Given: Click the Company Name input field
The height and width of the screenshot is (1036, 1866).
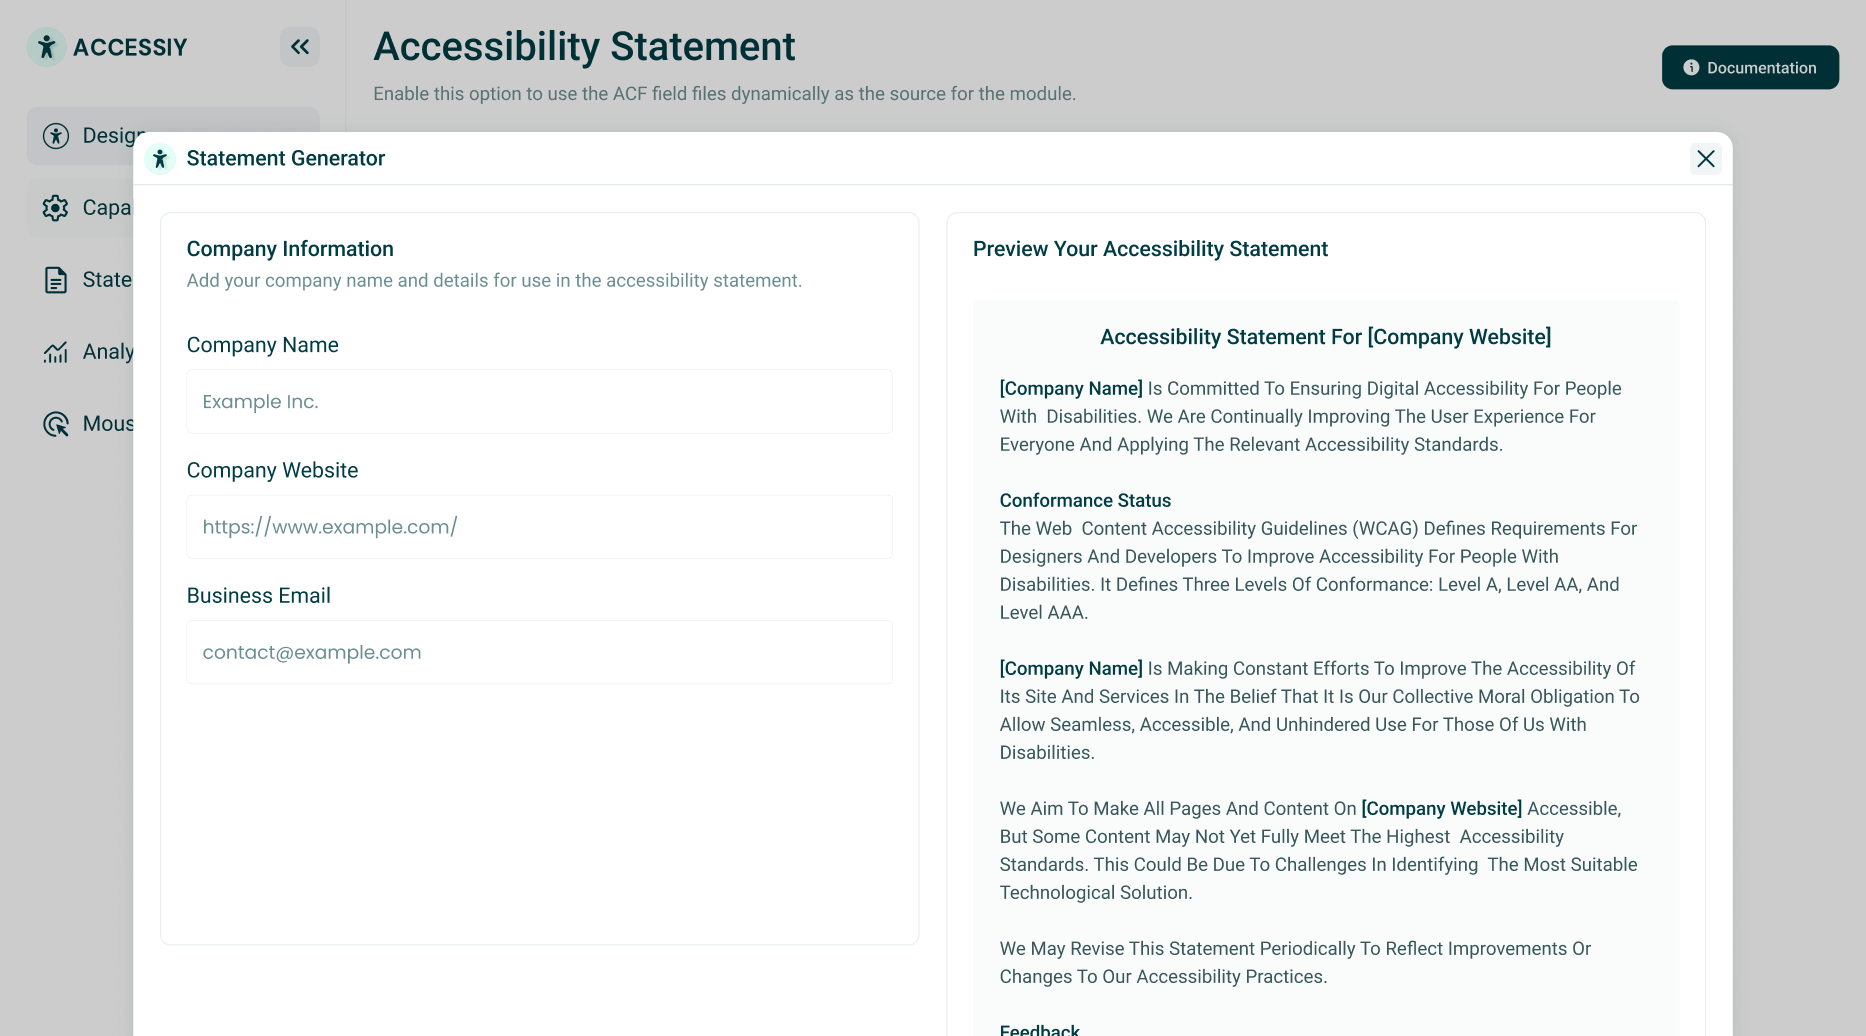Looking at the screenshot, I should coord(539,401).
